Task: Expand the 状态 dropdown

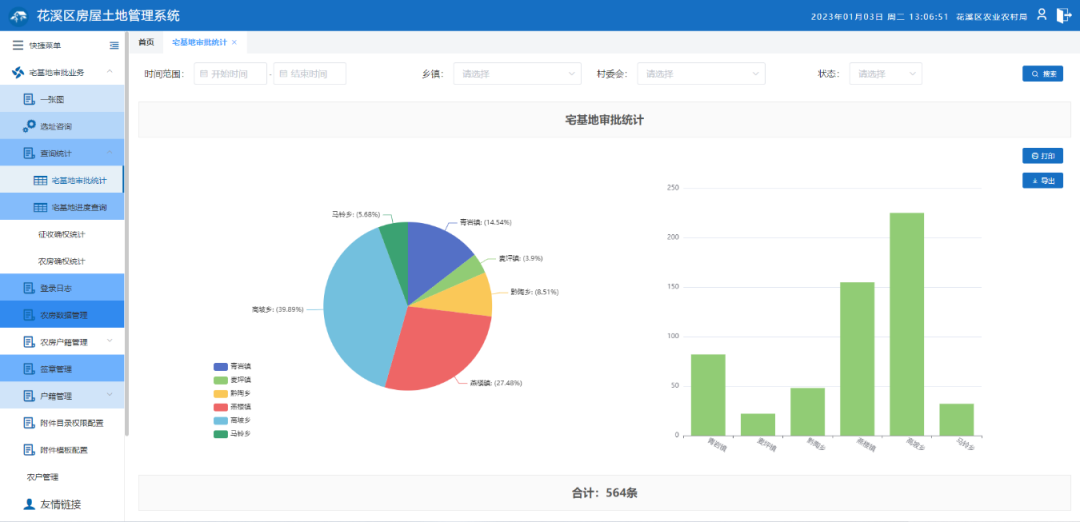Action: coord(885,74)
